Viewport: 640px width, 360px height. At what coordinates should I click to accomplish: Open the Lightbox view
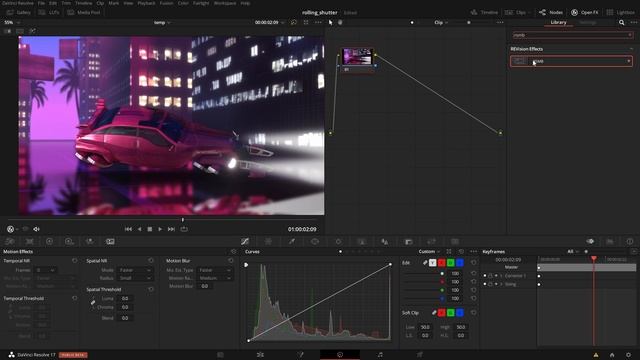tap(620, 12)
